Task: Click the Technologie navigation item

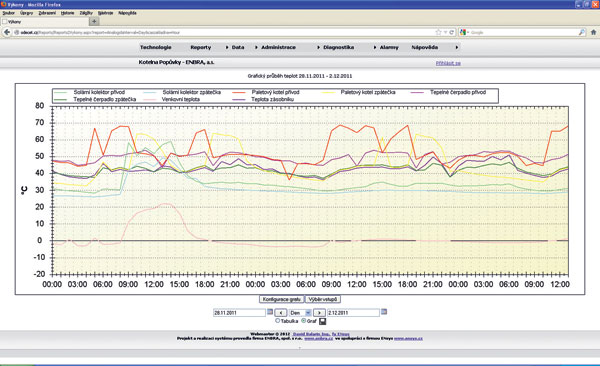Action: [x=155, y=47]
